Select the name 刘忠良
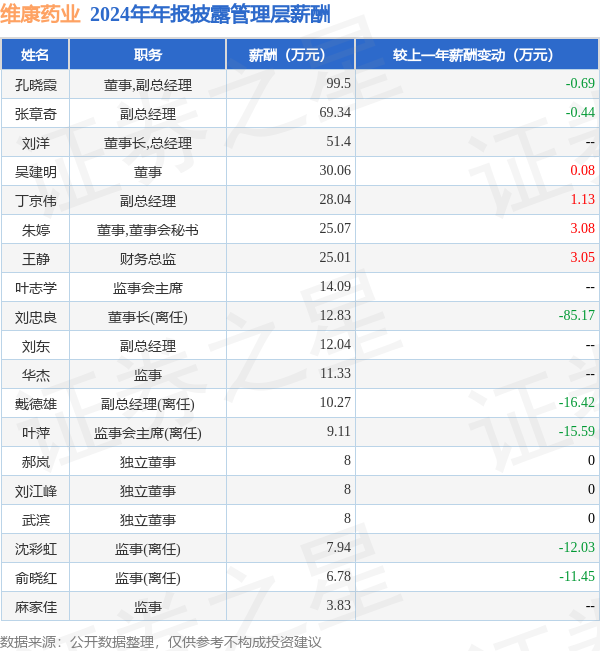Viewport: 600px width, 651px height. [36, 317]
